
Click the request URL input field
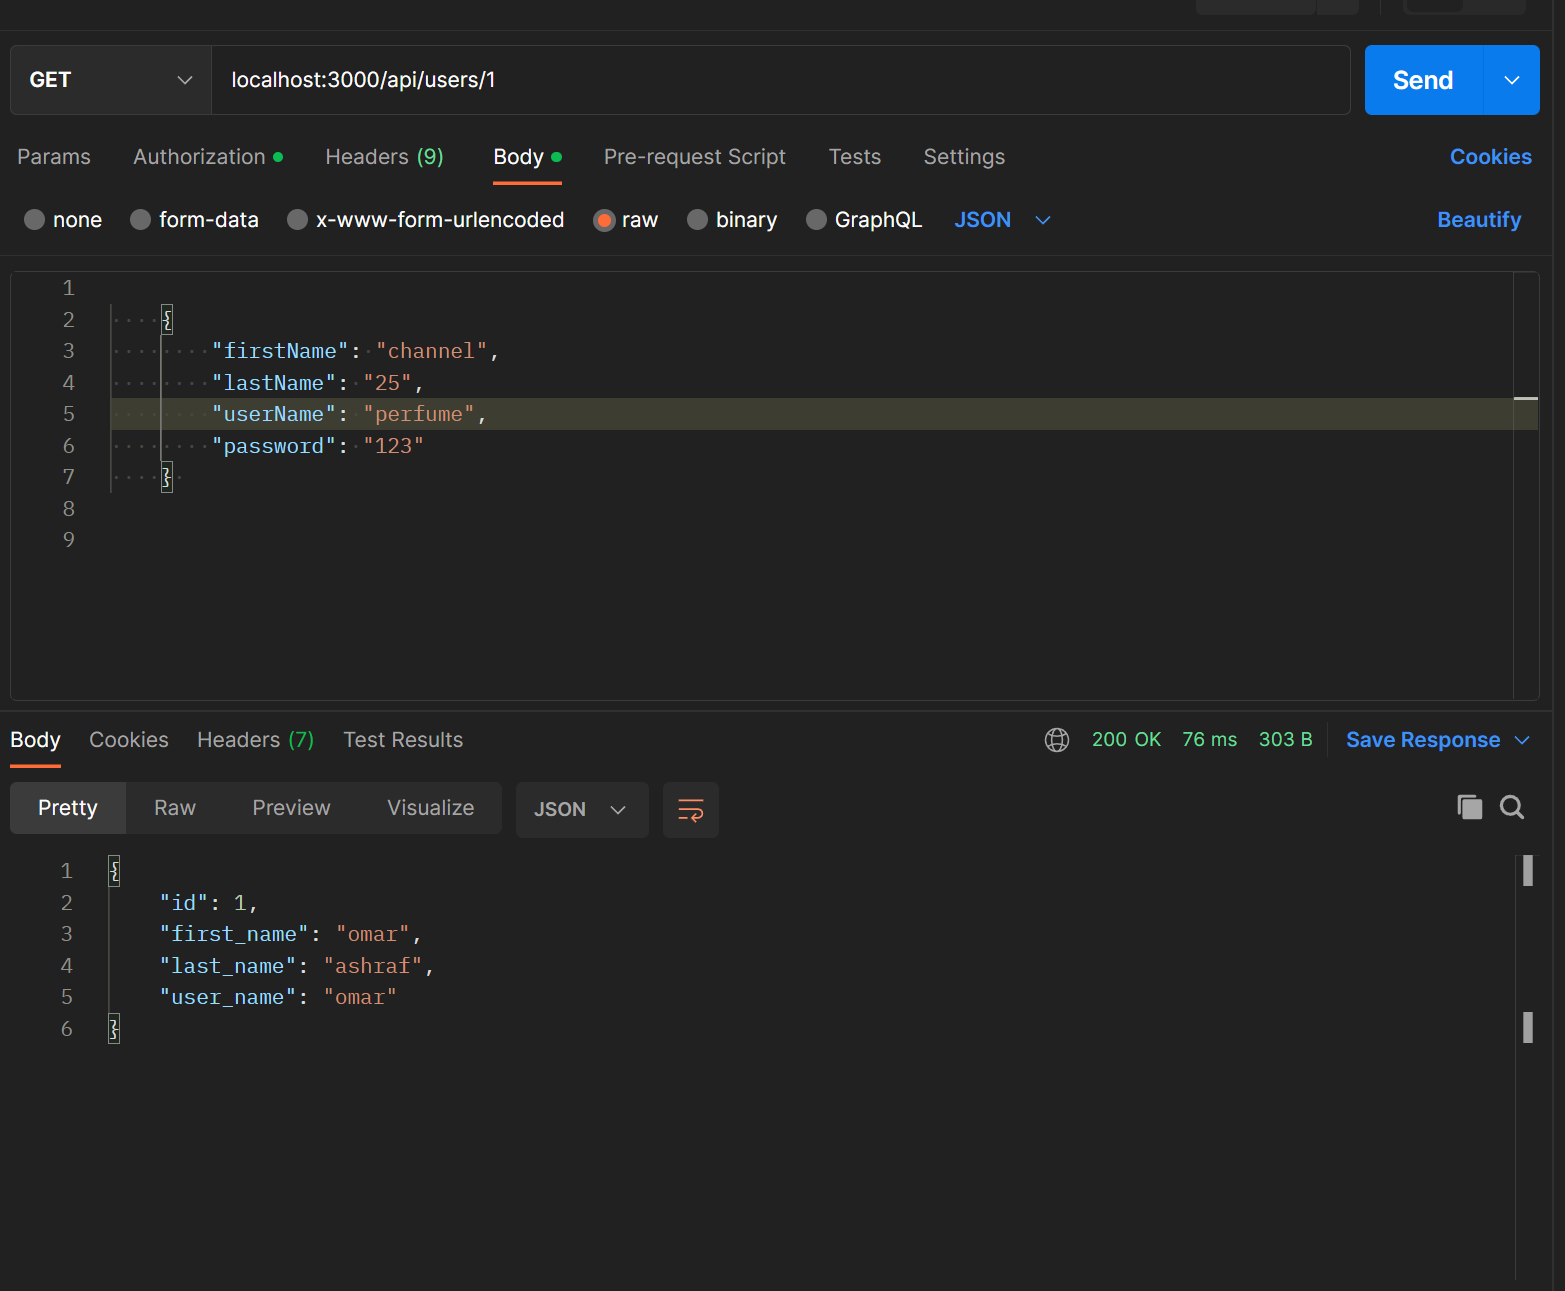[x=700, y=80]
